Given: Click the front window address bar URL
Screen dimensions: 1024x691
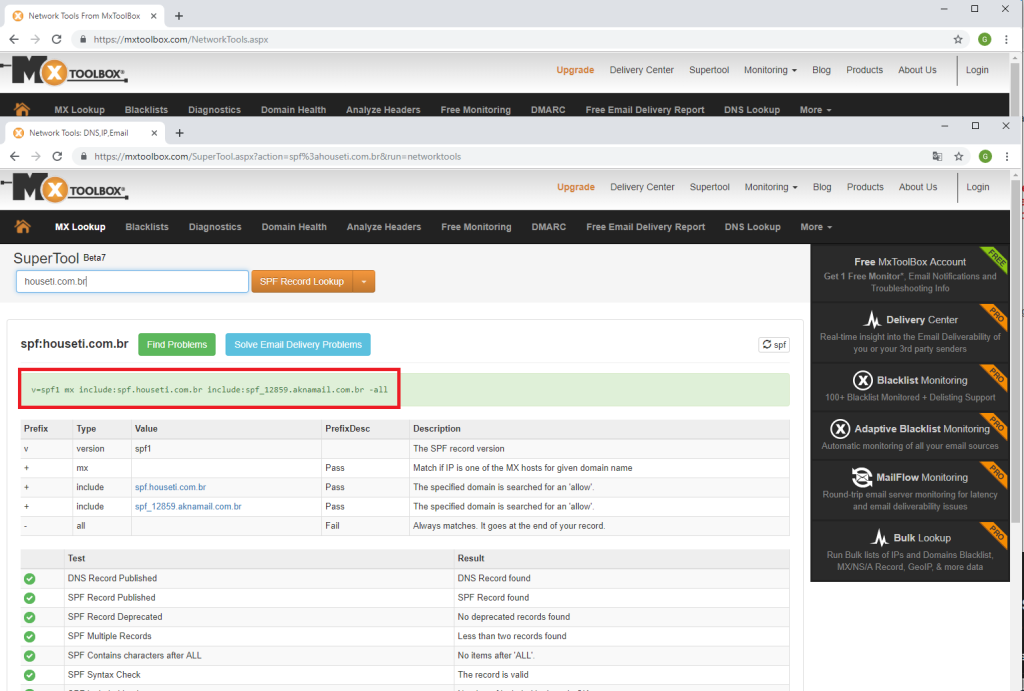Looking at the screenshot, I should click(x=278, y=157).
